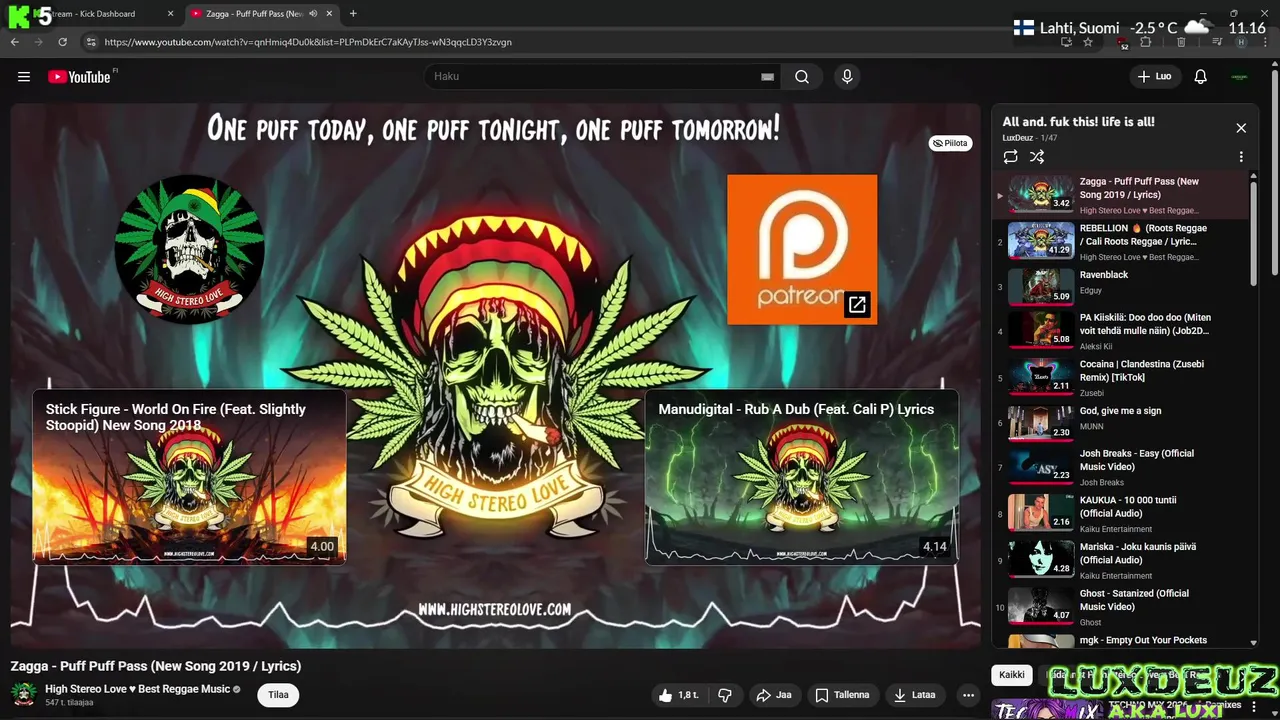
Task: Open Stick Figure World On Fire end card
Action: (x=189, y=477)
